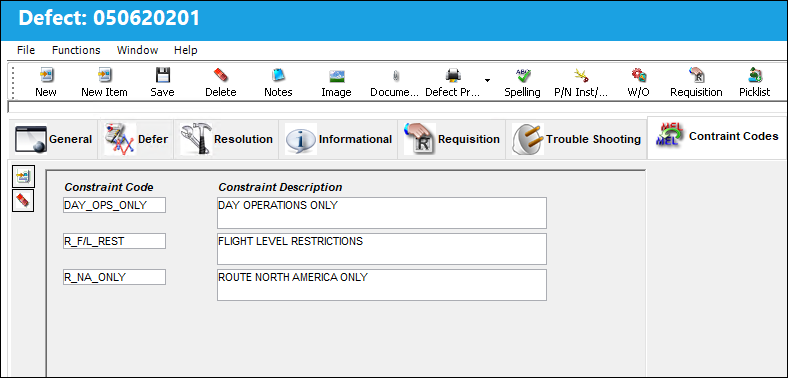
Task: Switch to the General tab
Action: [x=53, y=139]
